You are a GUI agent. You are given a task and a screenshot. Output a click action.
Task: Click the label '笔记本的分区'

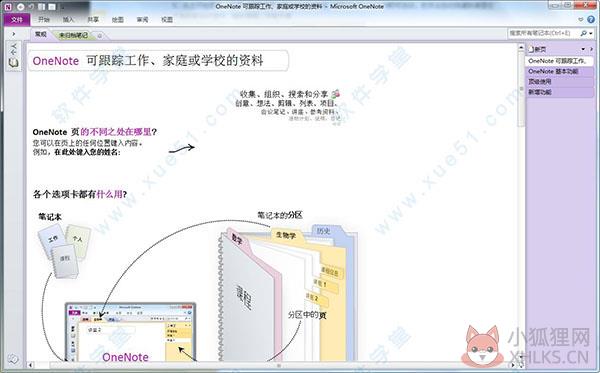point(280,215)
